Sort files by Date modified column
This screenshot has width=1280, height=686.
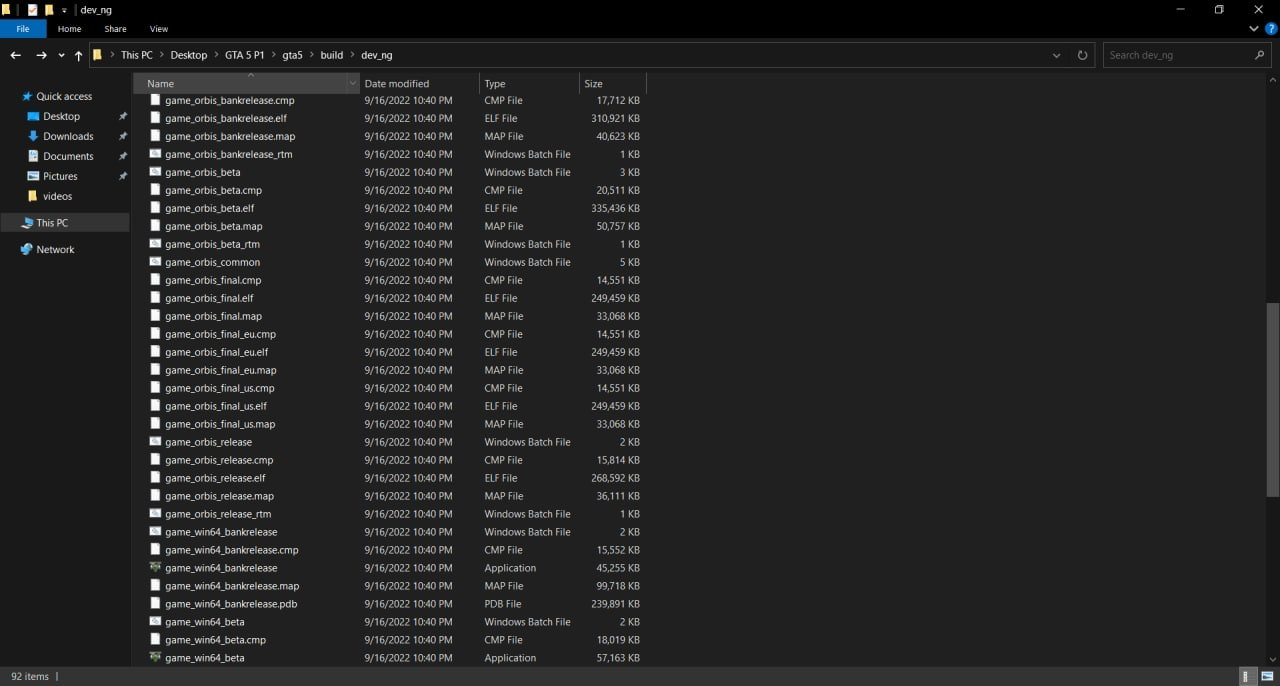point(397,84)
